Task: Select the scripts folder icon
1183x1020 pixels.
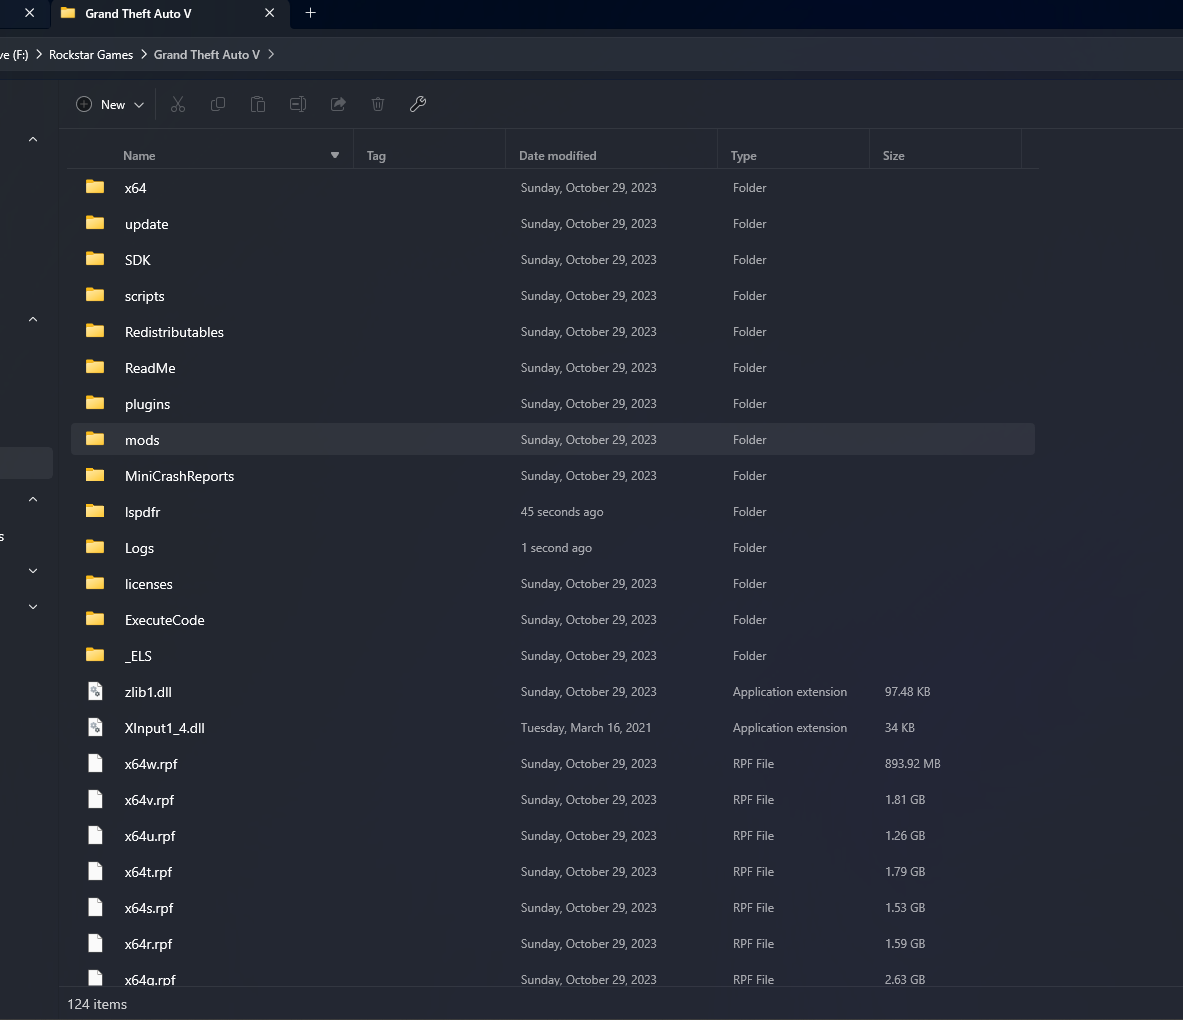Action: click(95, 295)
